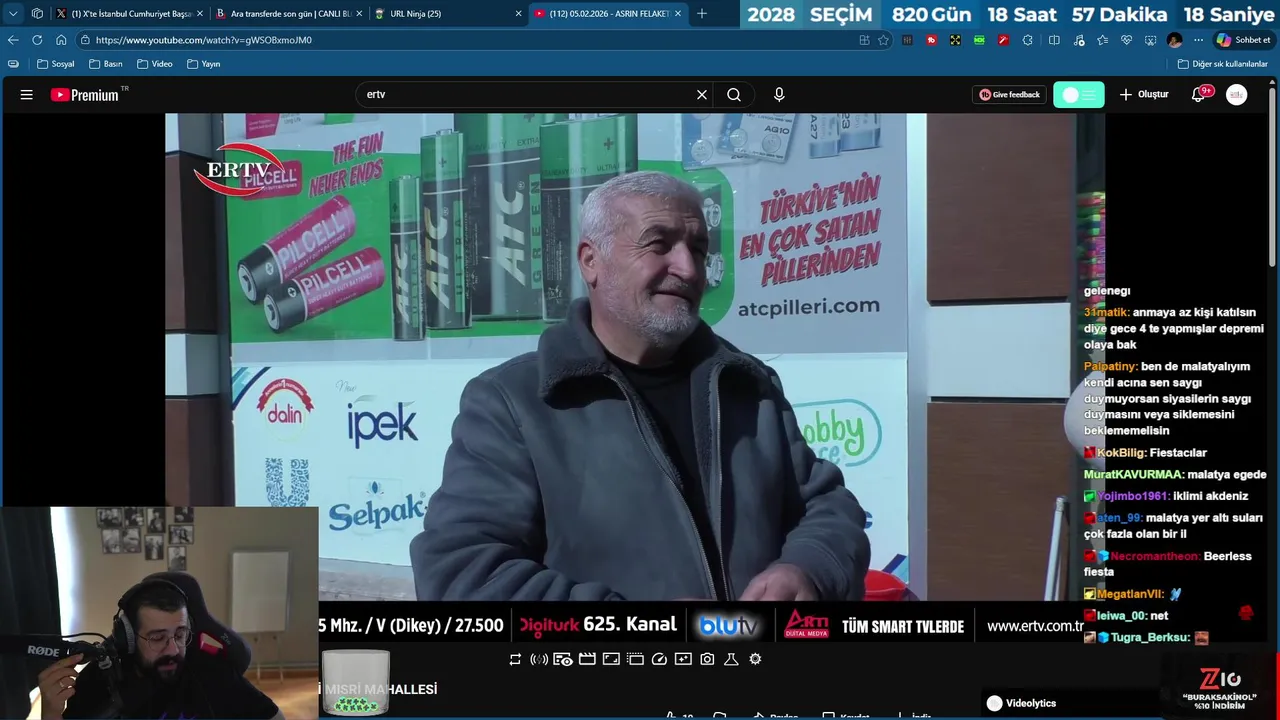Click the flask experiments icon under video

coord(731,659)
